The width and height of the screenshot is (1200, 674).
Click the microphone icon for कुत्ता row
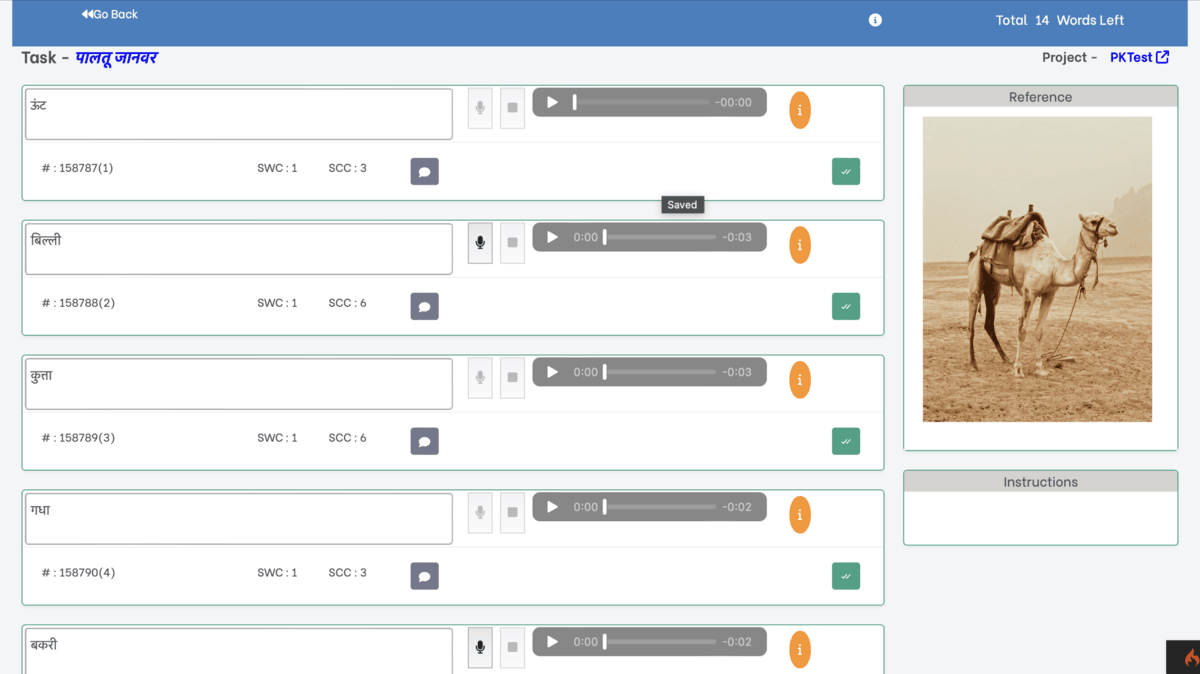coord(480,378)
